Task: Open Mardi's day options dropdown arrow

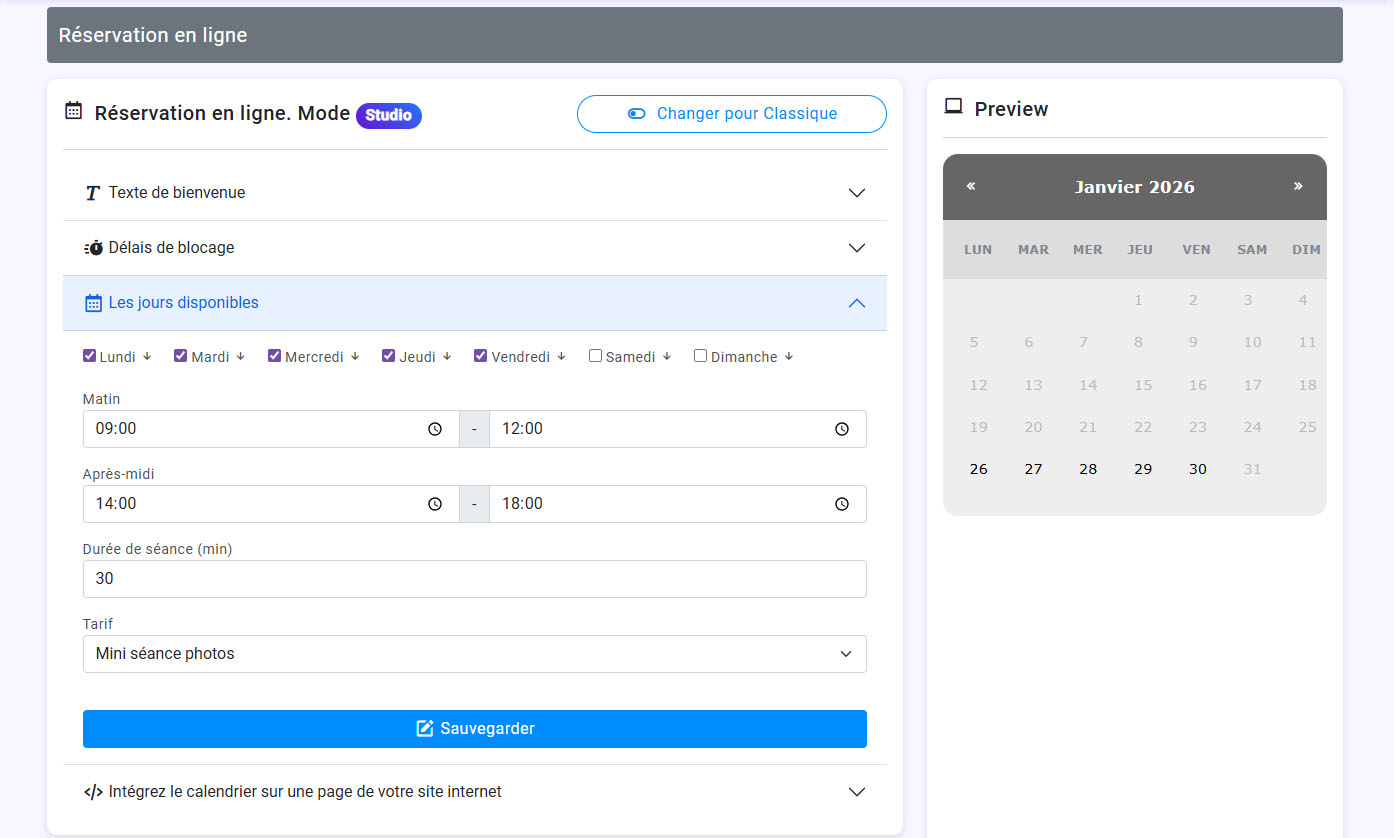Action: pyautogui.click(x=240, y=356)
